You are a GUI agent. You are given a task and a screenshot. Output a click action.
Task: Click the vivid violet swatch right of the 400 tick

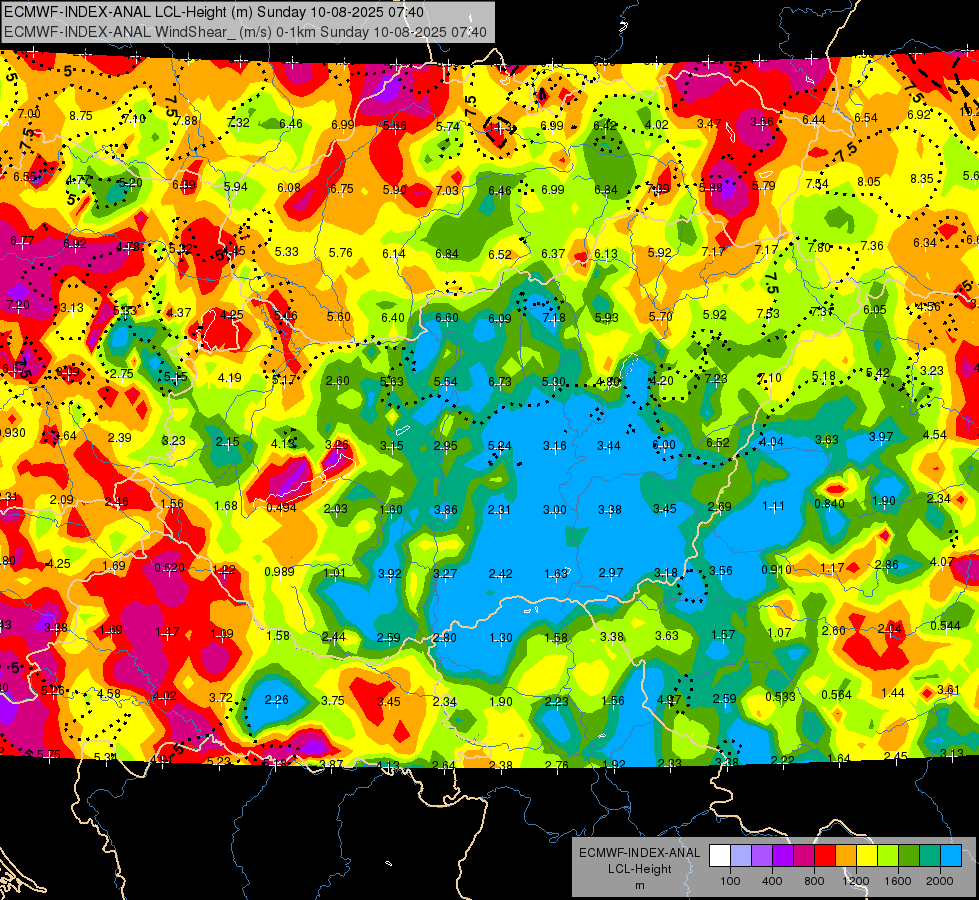pyautogui.click(x=783, y=856)
